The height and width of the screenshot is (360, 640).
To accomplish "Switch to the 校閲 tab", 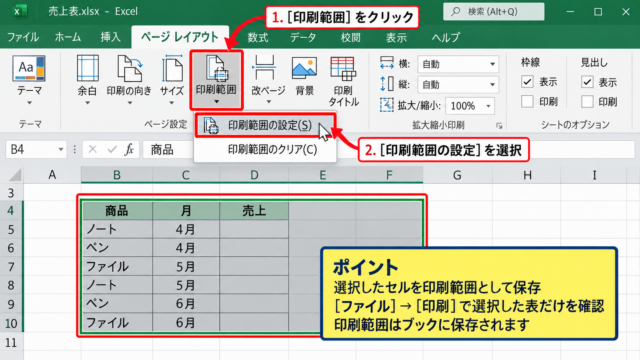I will [351, 38].
